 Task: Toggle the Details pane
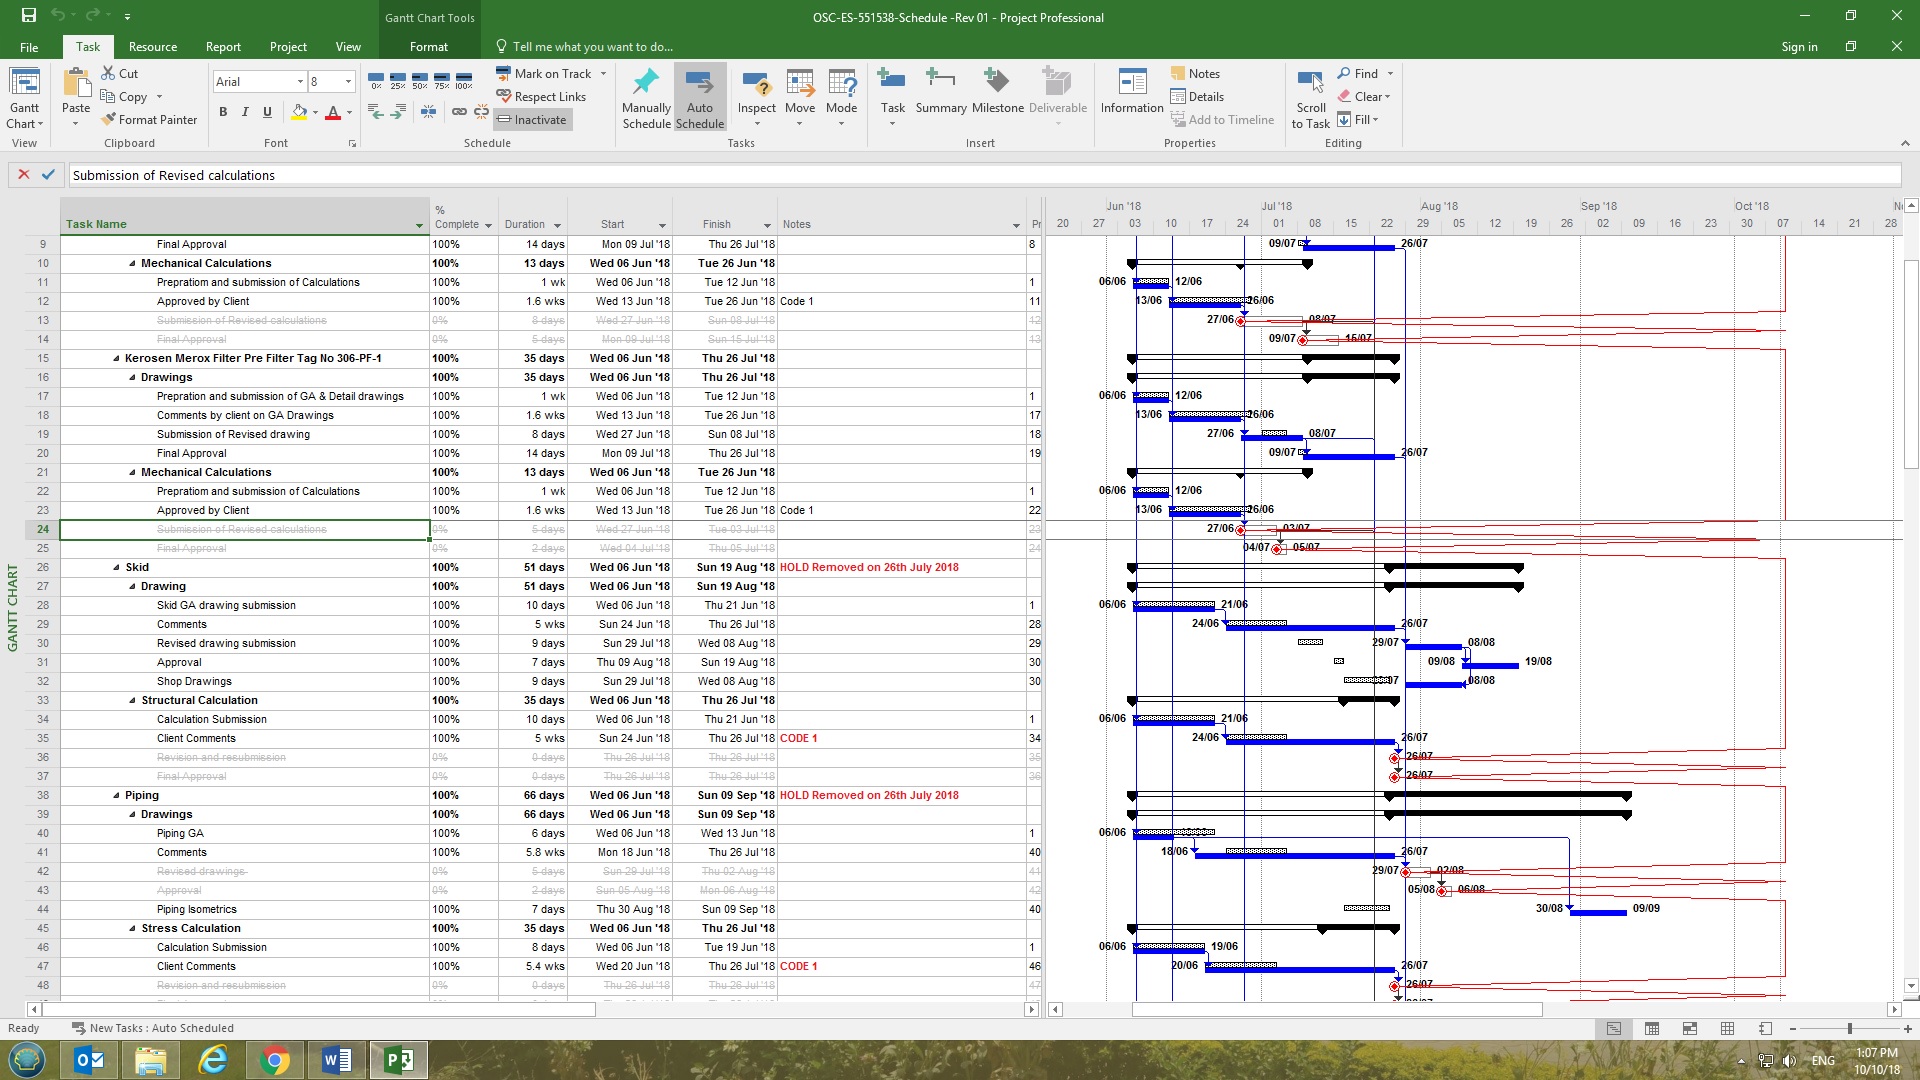1197,96
